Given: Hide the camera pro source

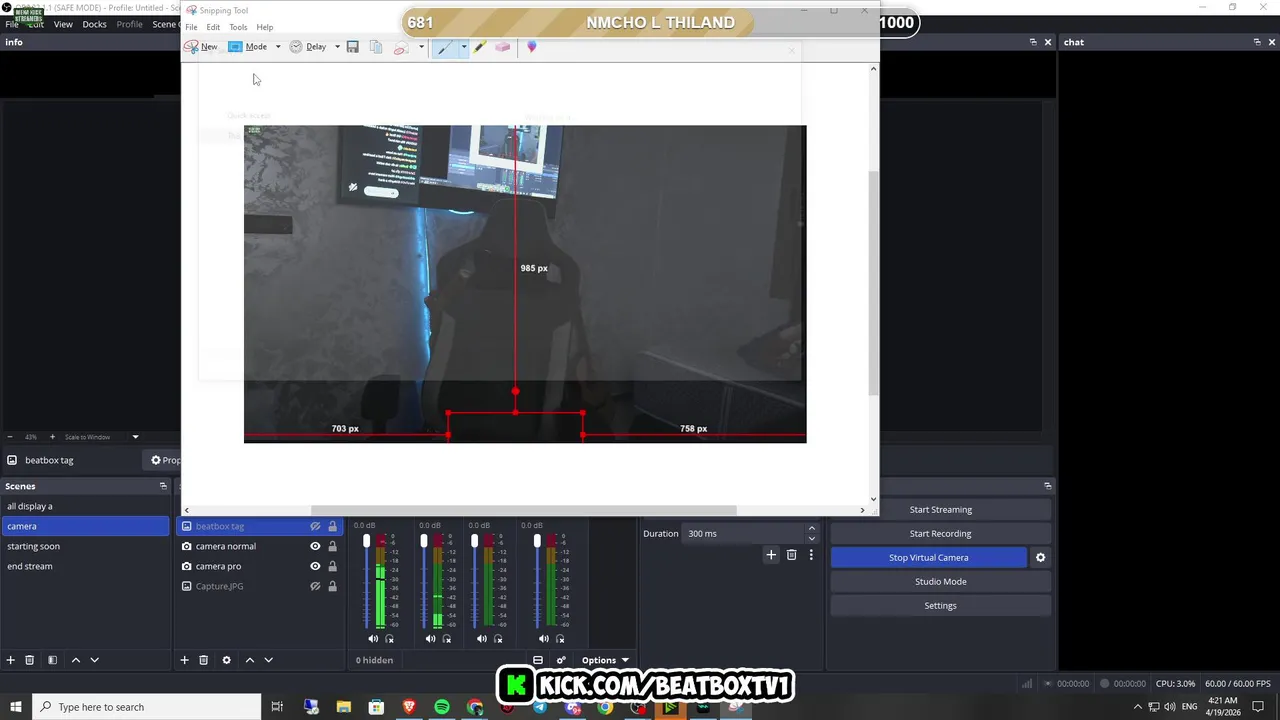Looking at the screenshot, I should coord(315,566).
